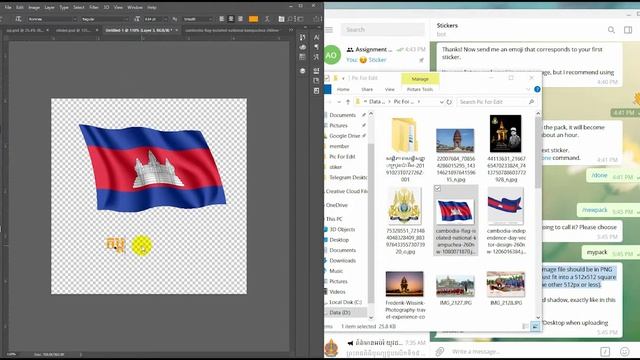The width and height of the screenshot is (640, 360).
Task: Click the History panel icon in Photoshop dock
Action: pos(302,37)
